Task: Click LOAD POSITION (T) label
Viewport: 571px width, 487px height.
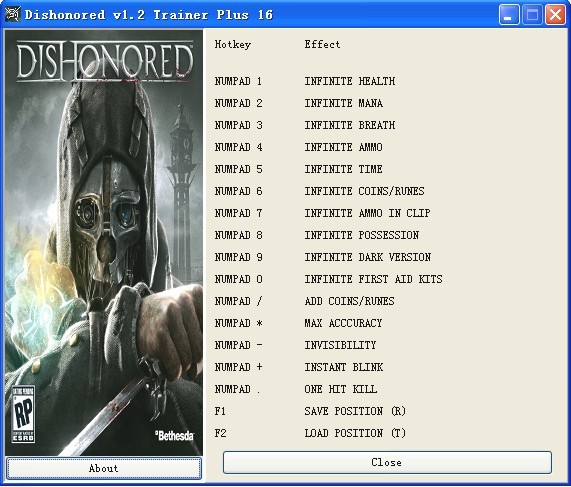Action: pyautogui.click(x=355, y=433)
